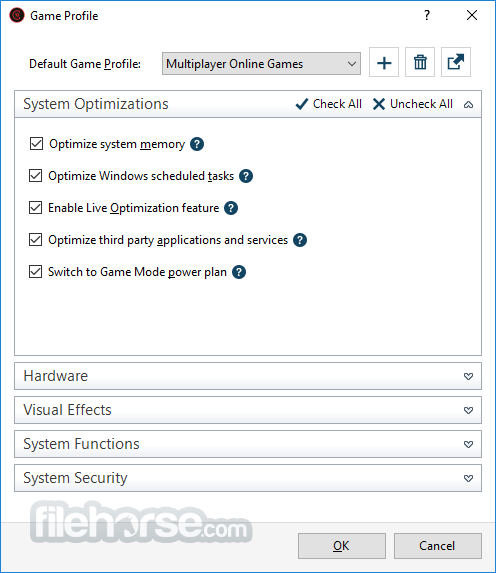This screenshot has height=573, width=496.
Task: Disable Switch to Game Mode power plan
Action: tap(35, 272)
